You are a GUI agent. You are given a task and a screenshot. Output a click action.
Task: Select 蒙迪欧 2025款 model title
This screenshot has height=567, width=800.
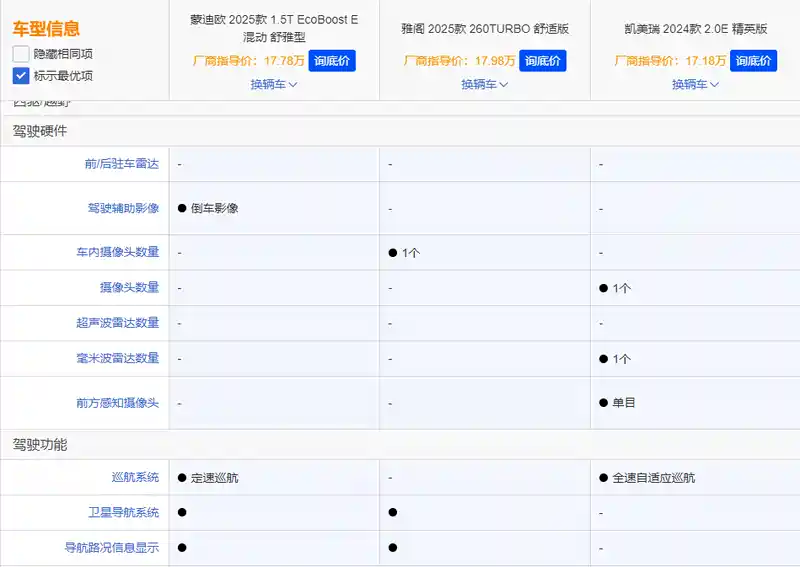(x=274, y=28)
